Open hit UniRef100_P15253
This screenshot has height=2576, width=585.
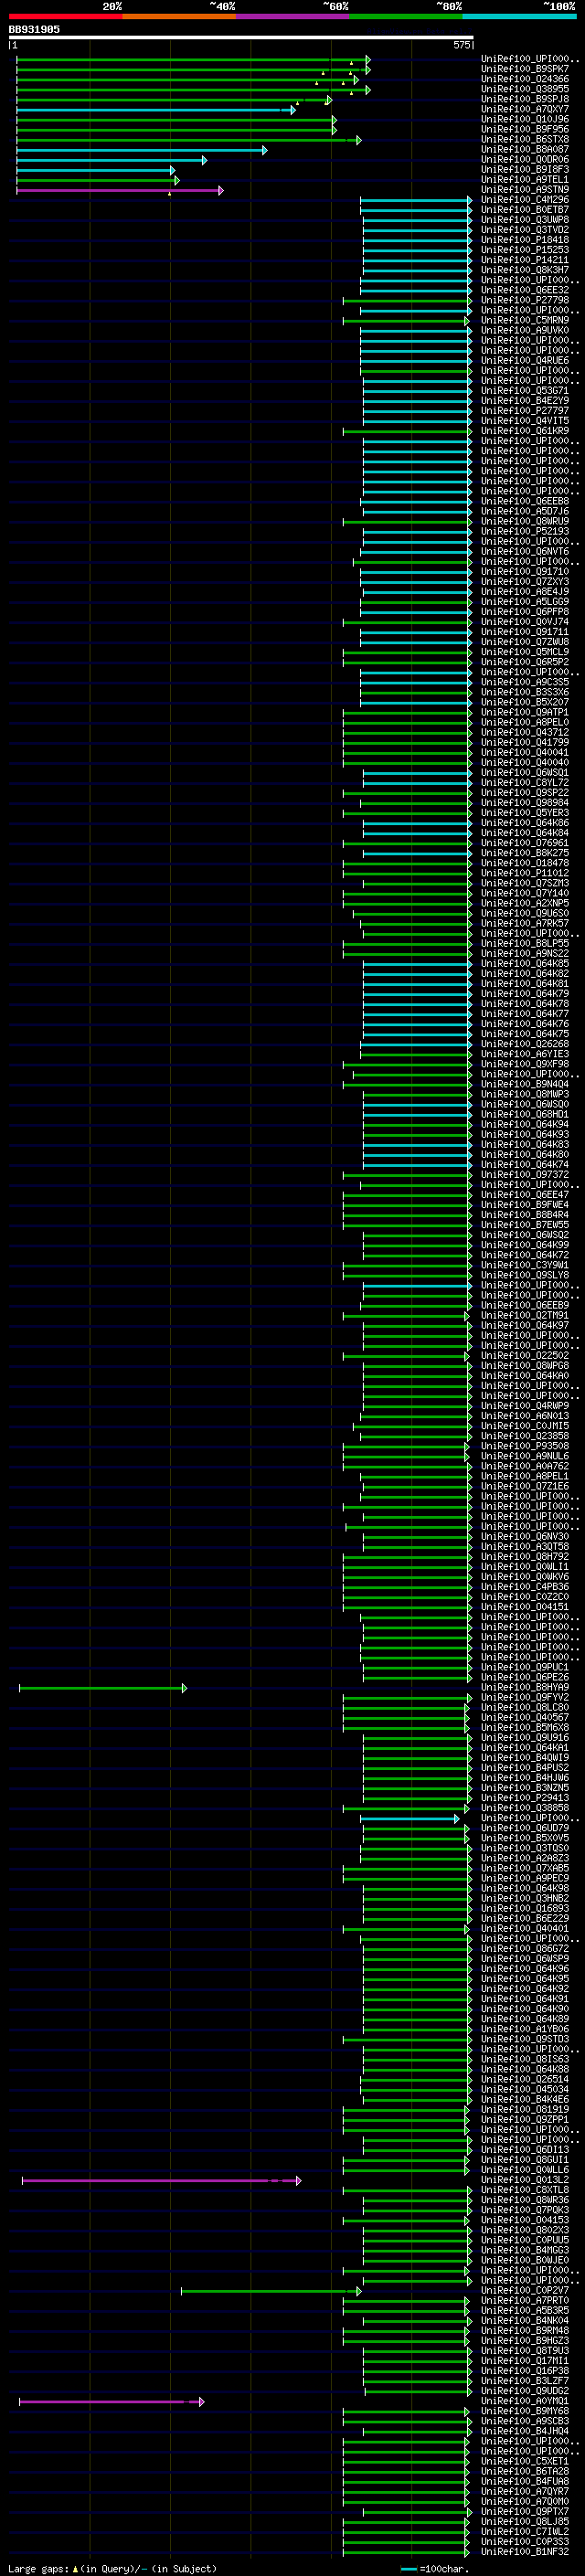(x=525, y=250)
